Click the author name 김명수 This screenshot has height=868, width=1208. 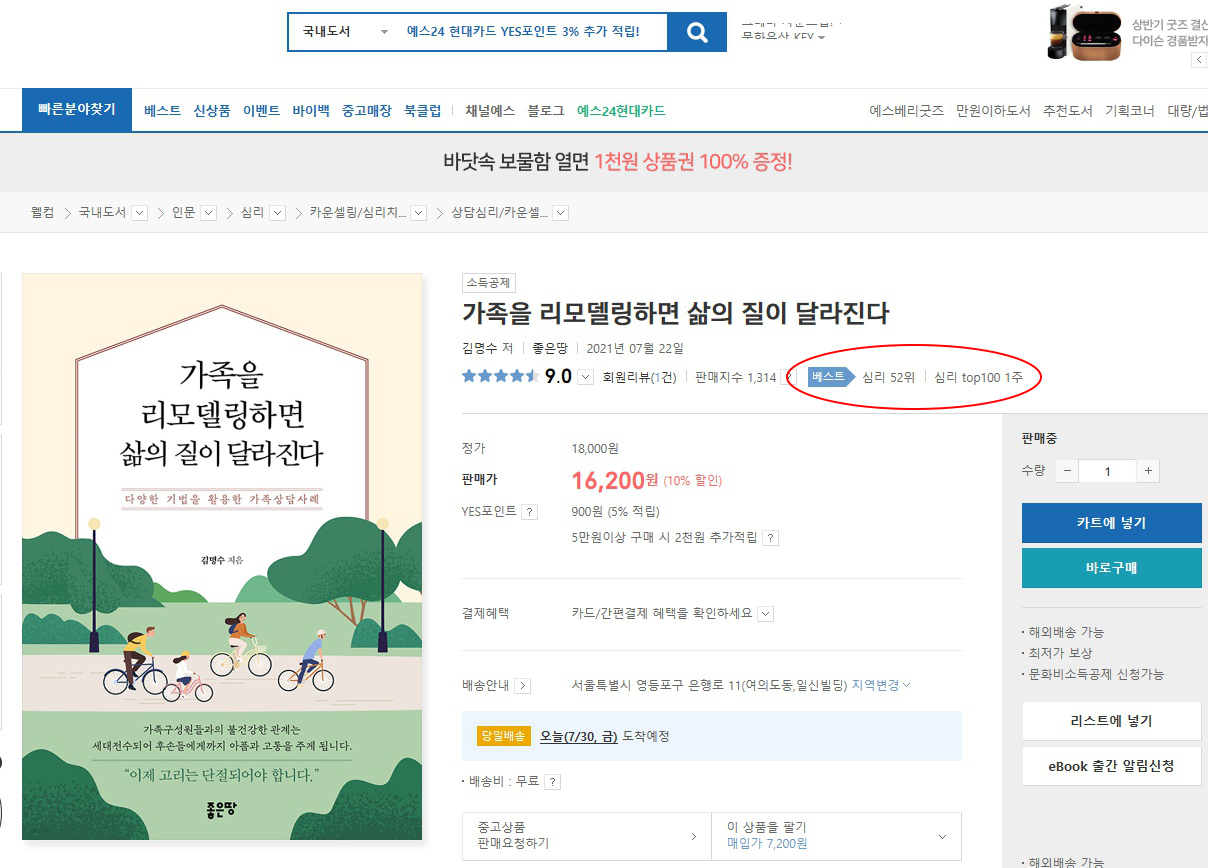(480, 348)
